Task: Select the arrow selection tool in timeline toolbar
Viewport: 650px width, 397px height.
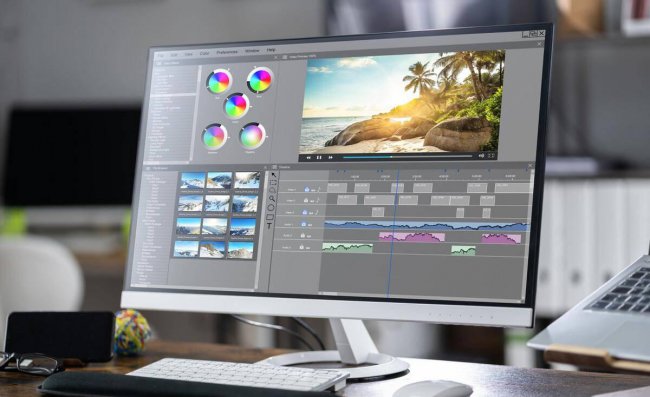Action: [x=273, y=174]
